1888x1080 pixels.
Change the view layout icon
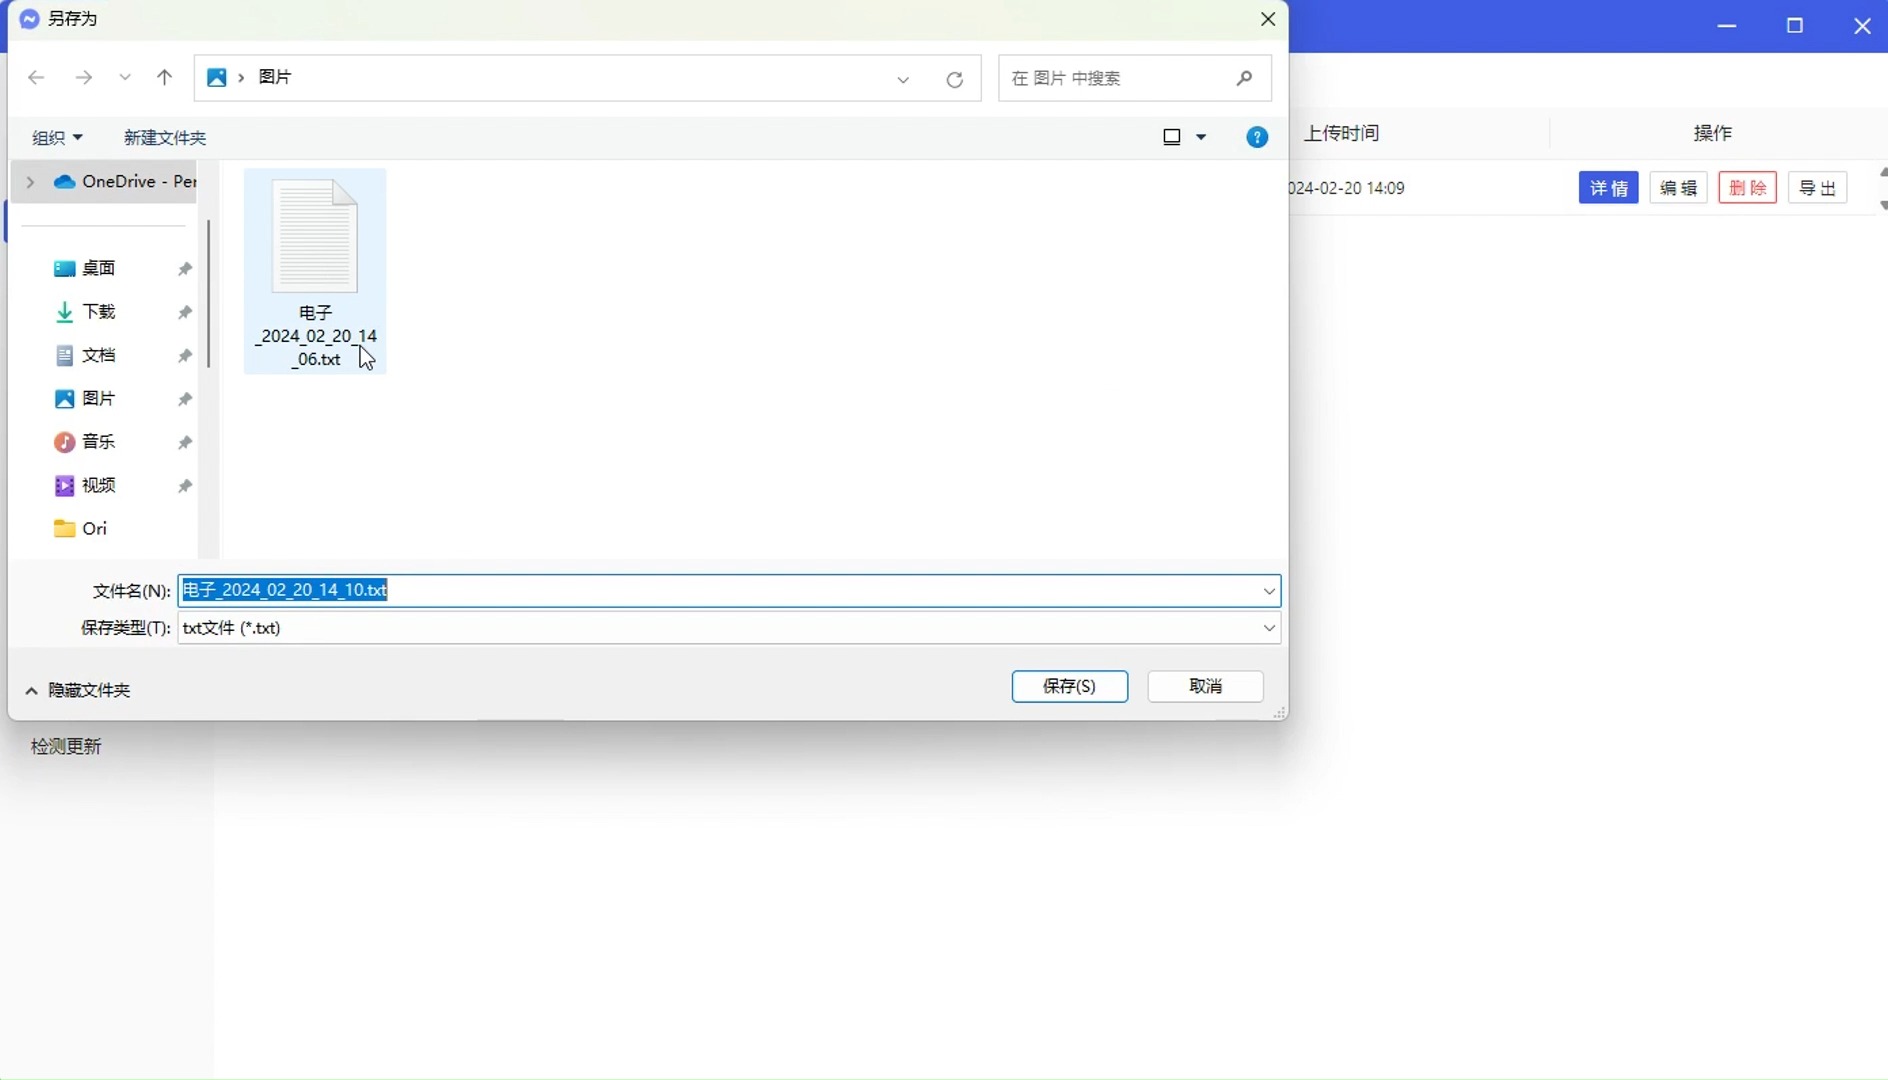pos(1172,137)
